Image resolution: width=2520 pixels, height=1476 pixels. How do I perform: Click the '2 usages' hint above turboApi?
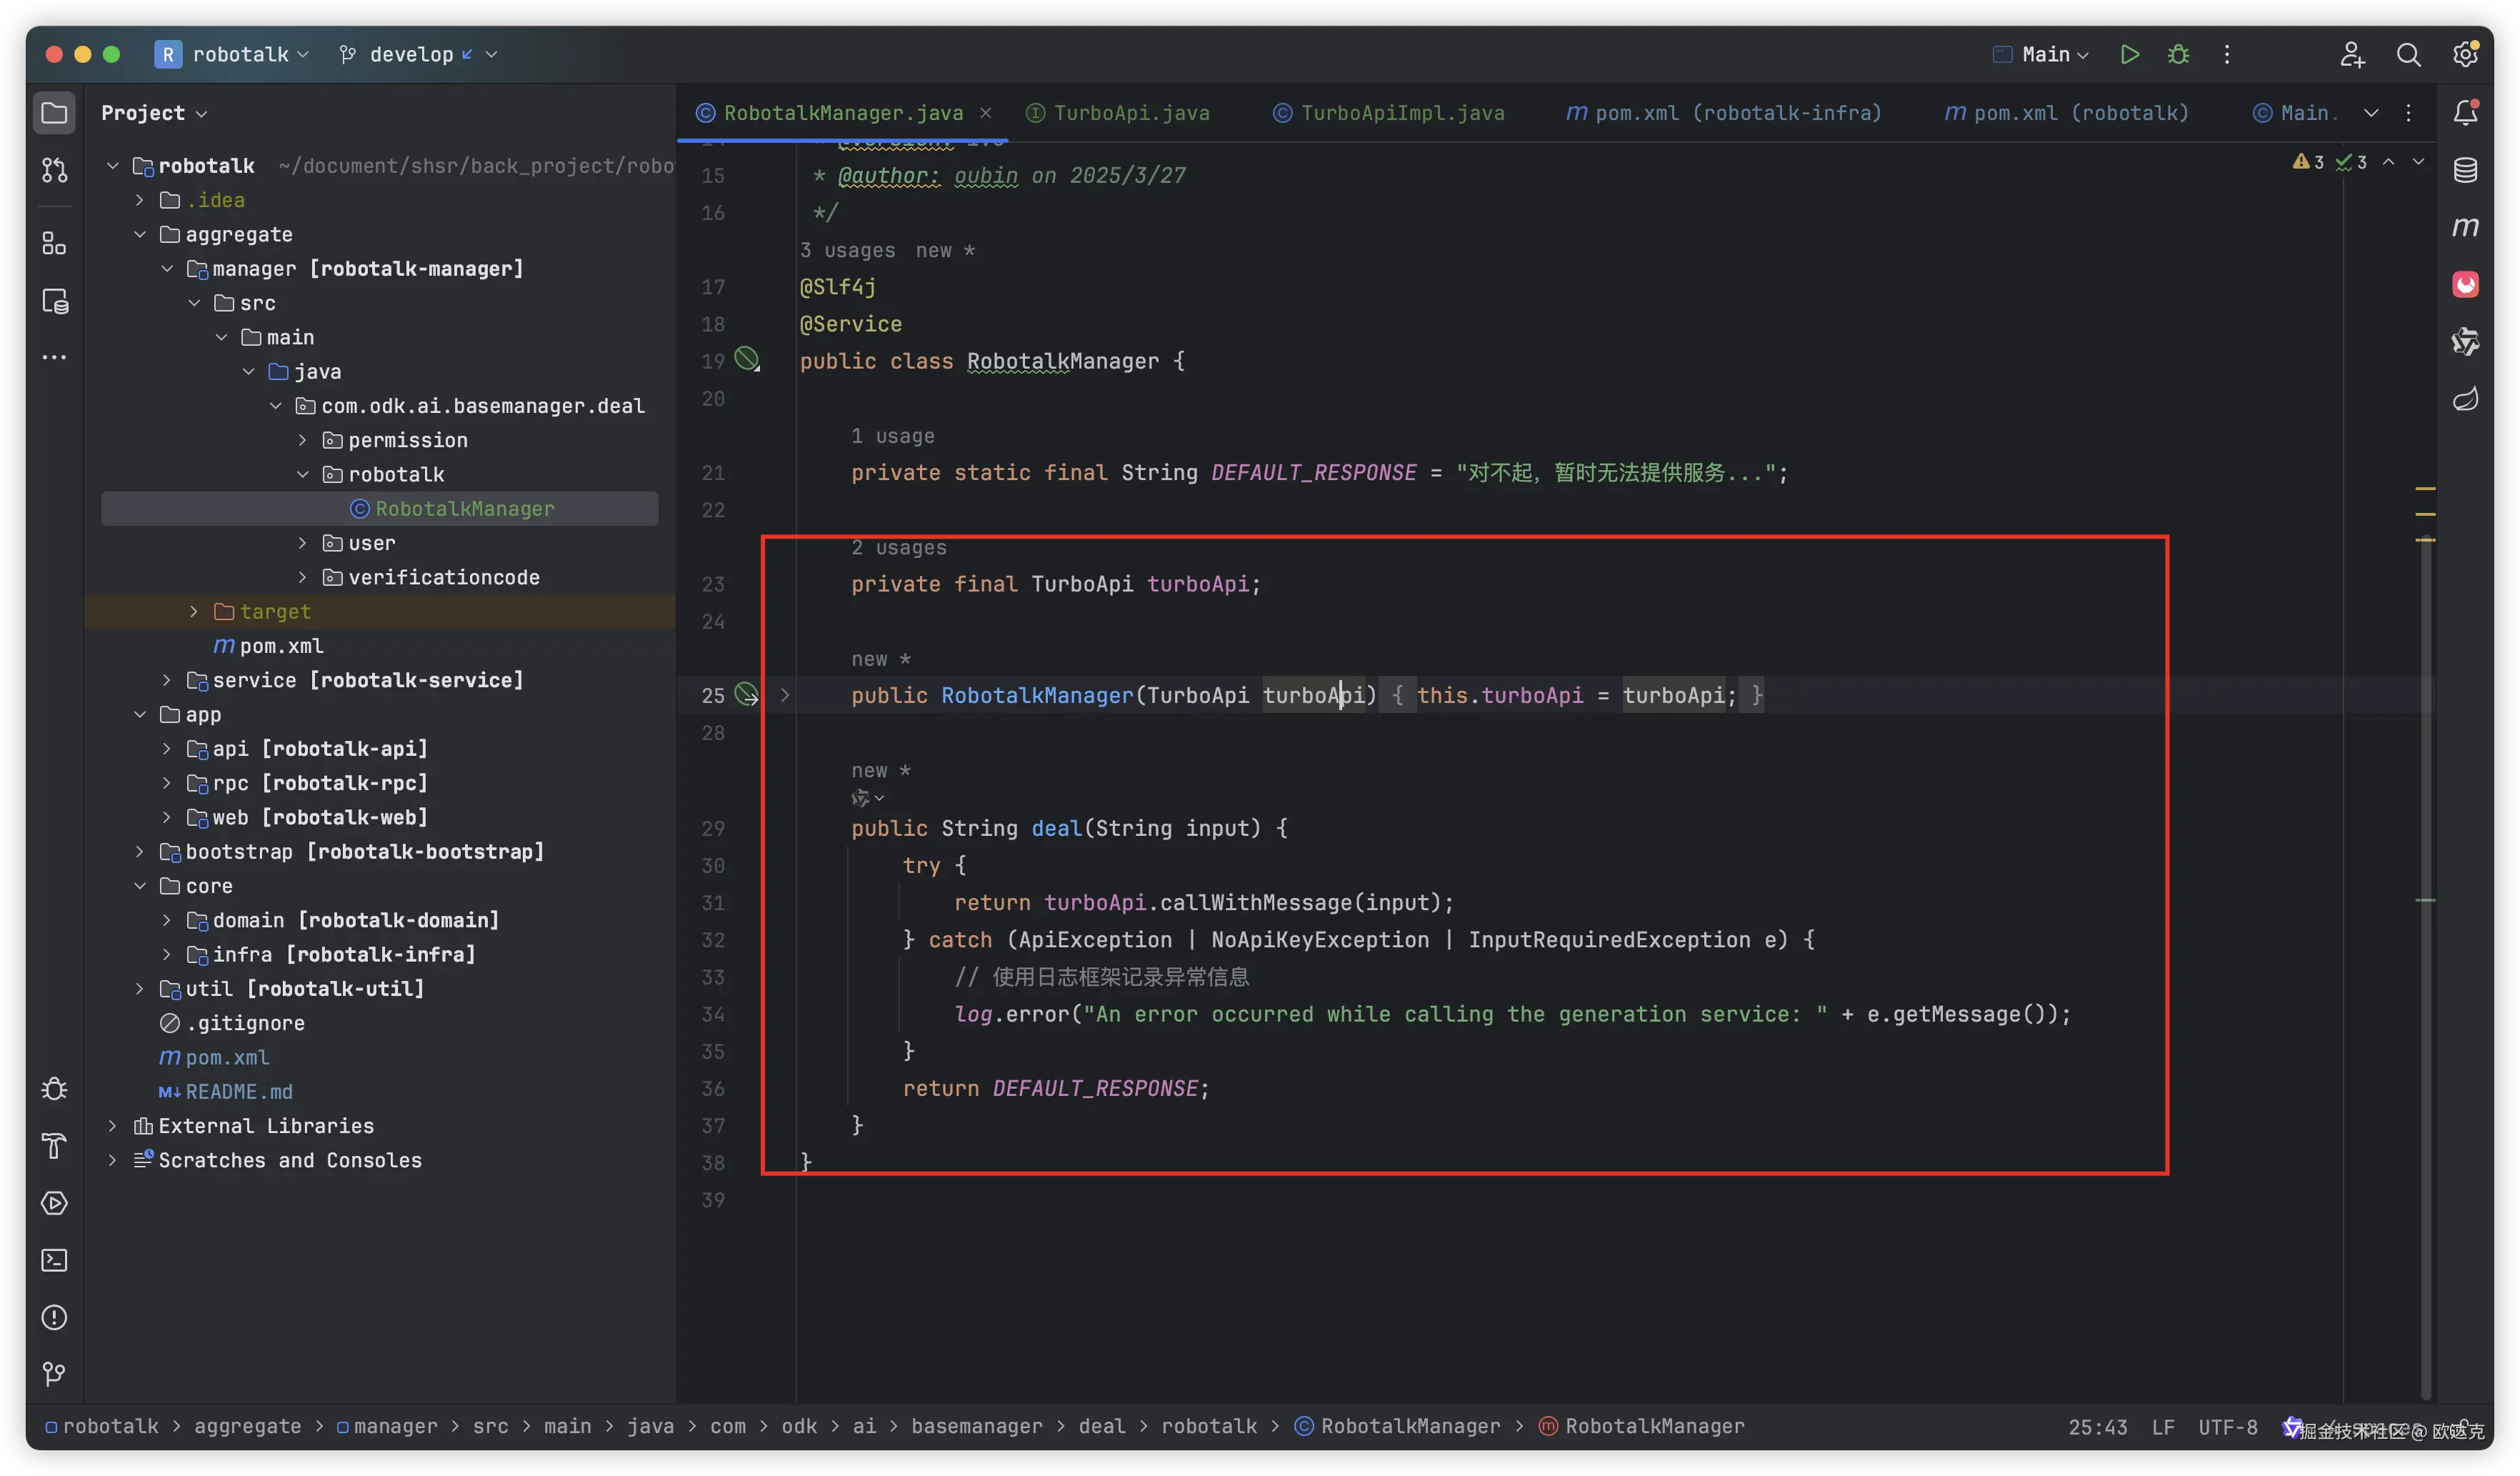[898, 547]
